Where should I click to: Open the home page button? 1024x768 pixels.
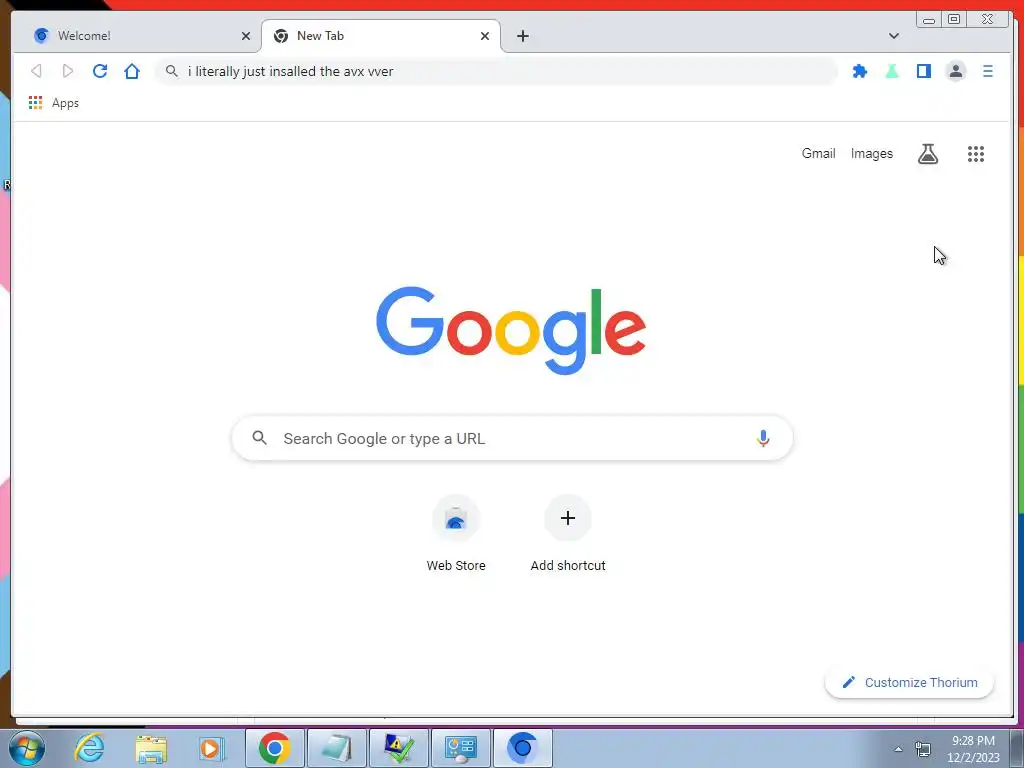pyautogui.click(x=132, y=71)
